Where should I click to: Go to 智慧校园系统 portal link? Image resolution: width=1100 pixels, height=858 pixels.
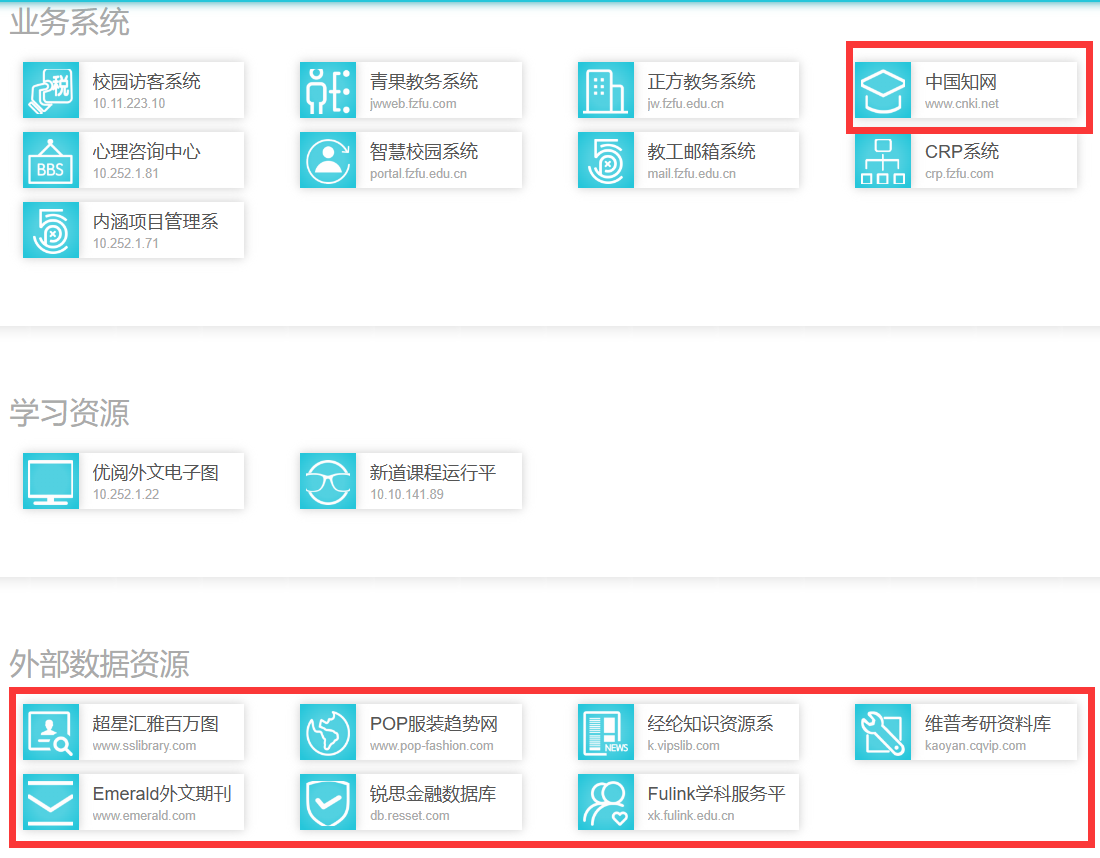pos(418,174)
